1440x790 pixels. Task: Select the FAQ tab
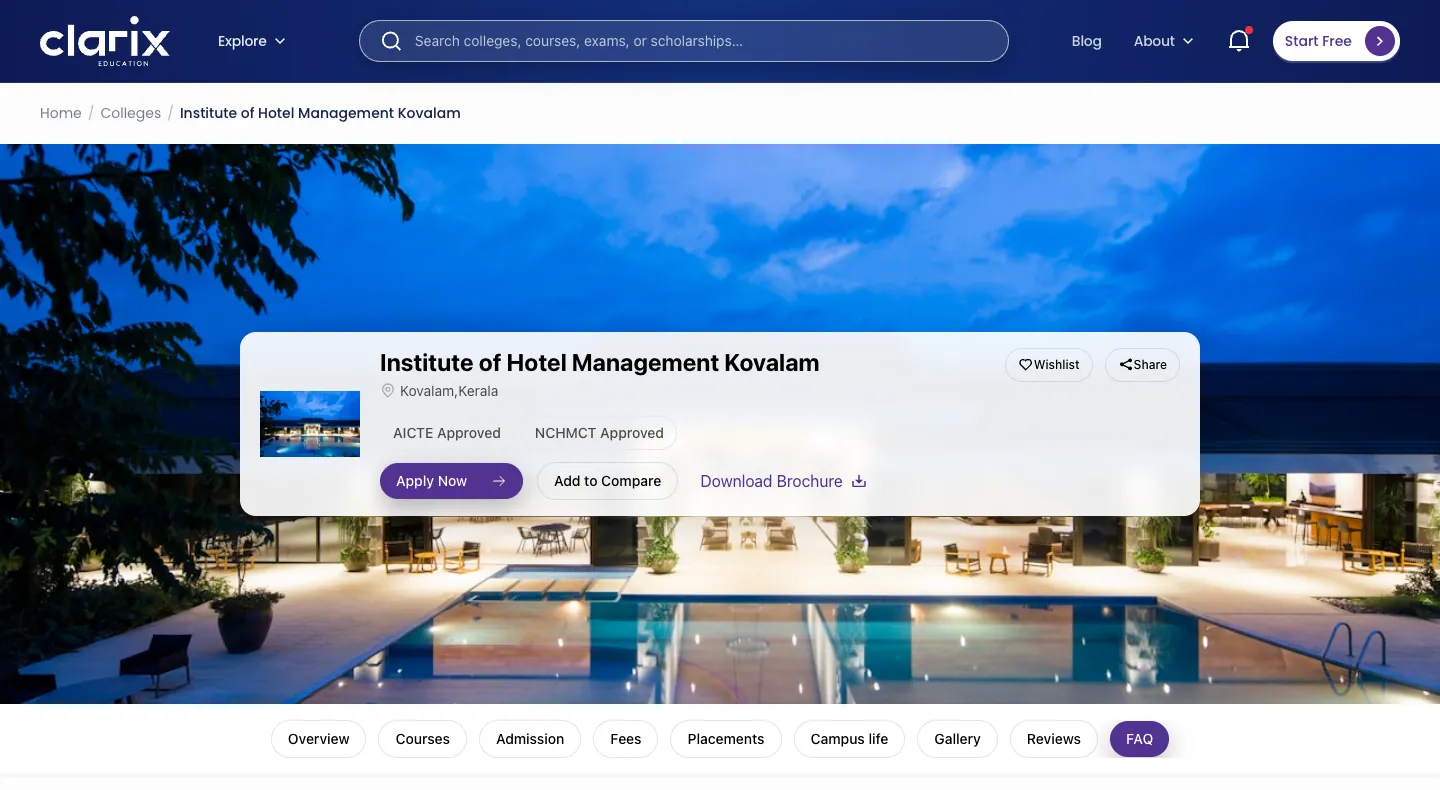click(1140, 739)
